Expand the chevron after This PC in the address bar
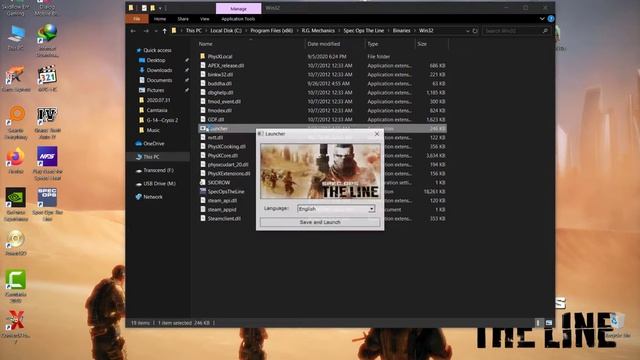640x360 pixels. pos(206,31)
